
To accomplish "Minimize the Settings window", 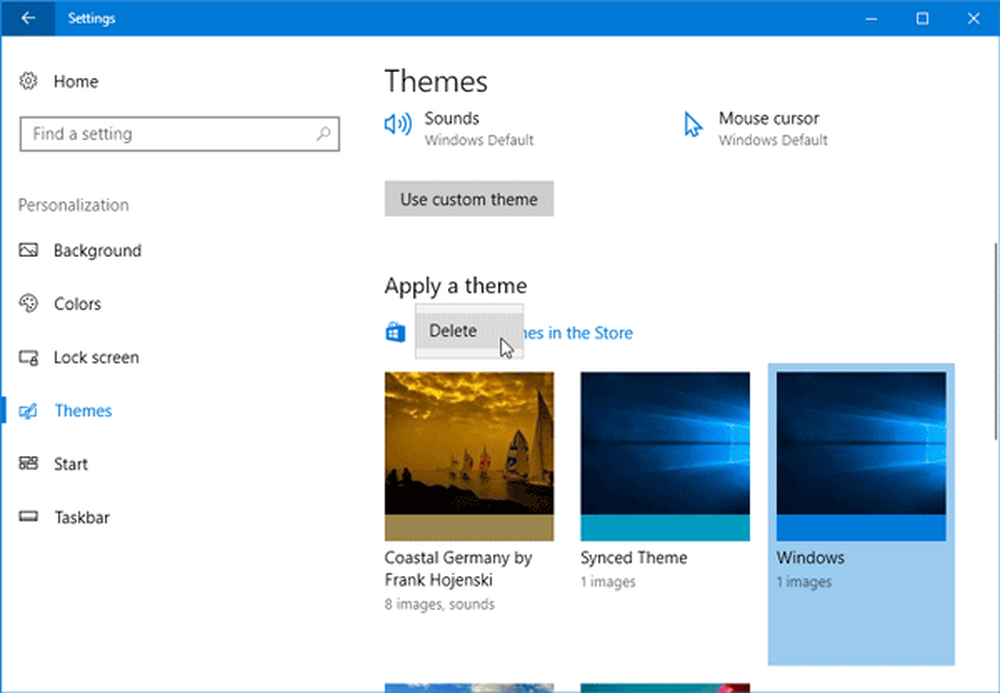I will [871, 18].
